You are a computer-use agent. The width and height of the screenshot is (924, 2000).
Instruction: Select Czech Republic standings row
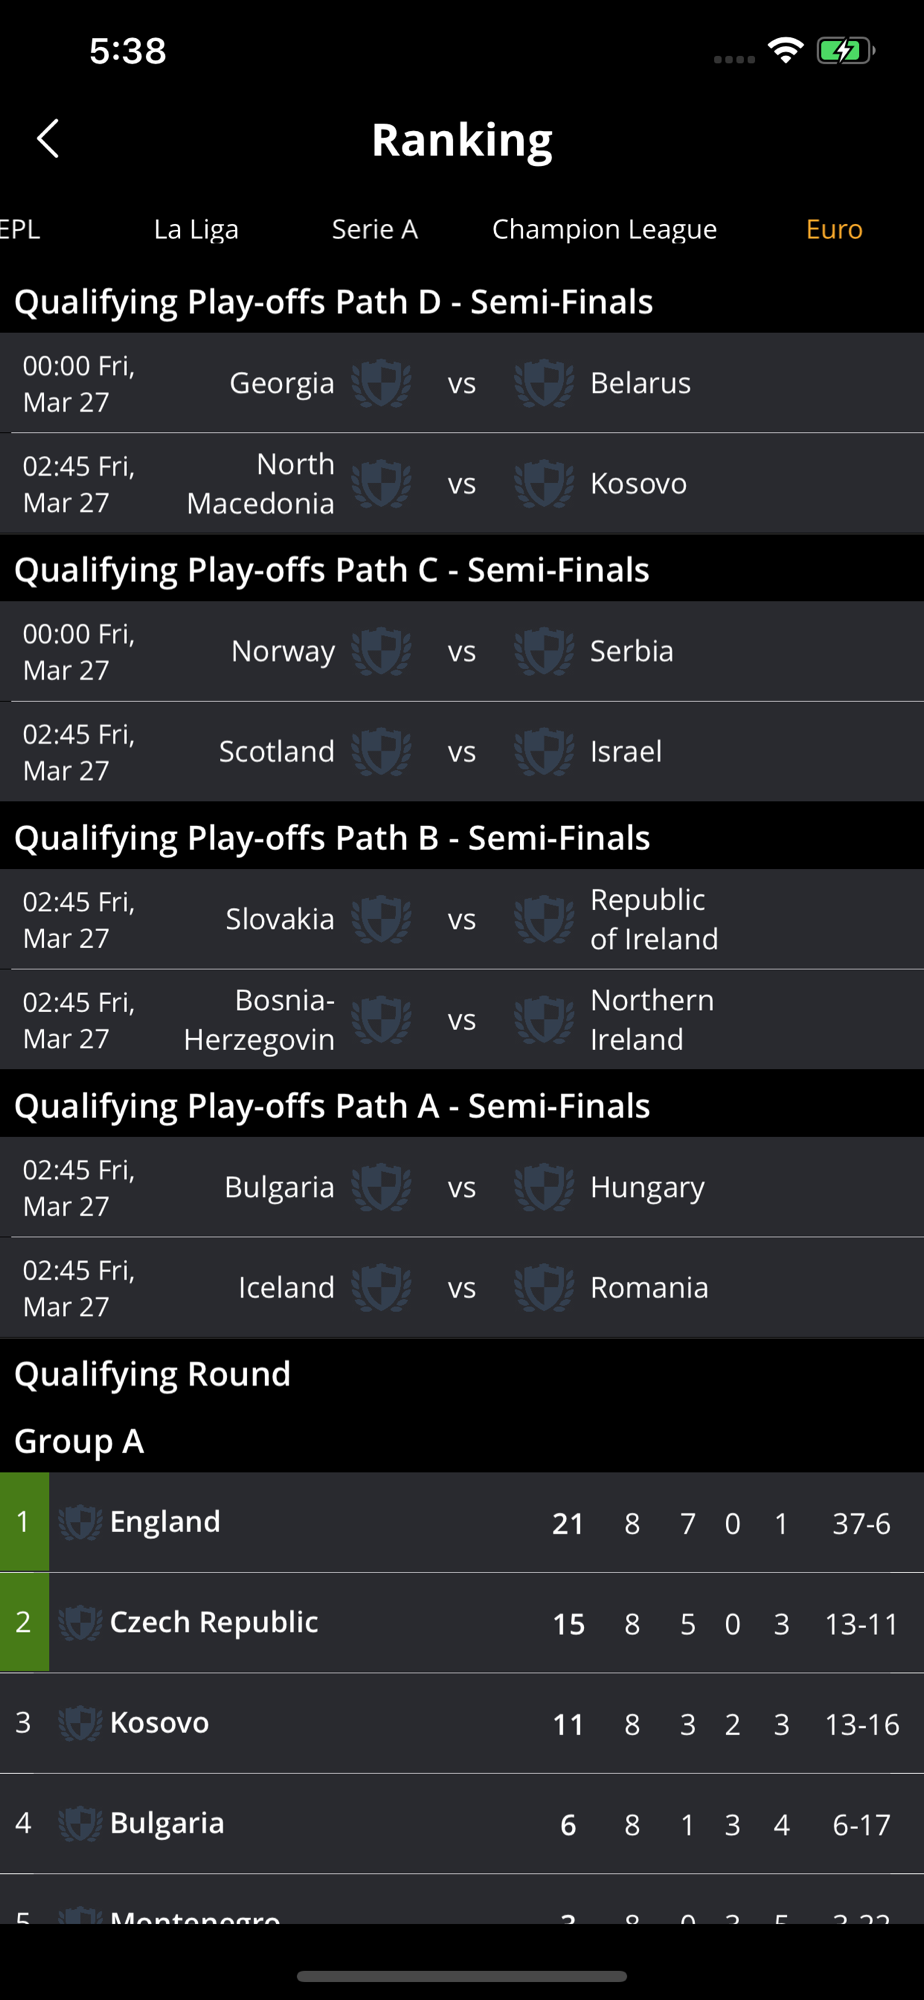(x=462, y=1622)
